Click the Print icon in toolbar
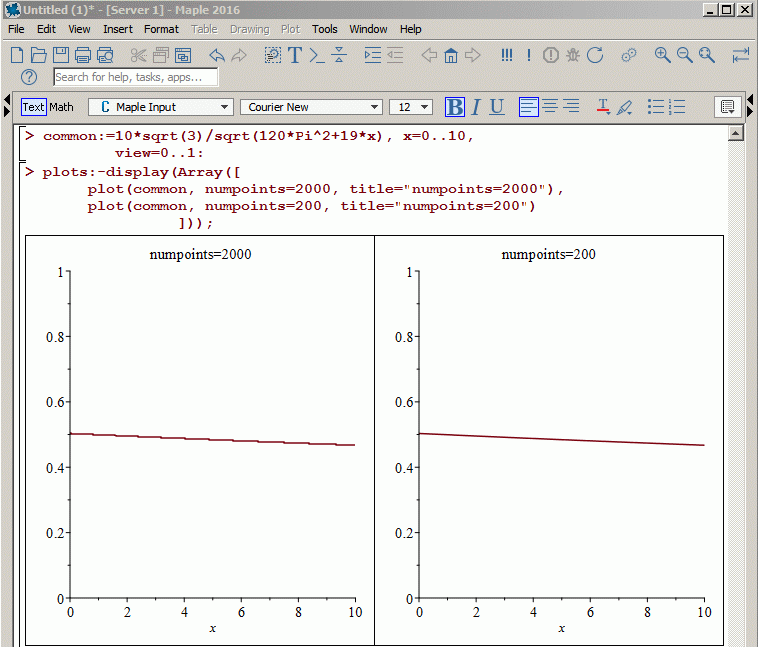Screen dimensions: 758x647 tap(83, 55)
